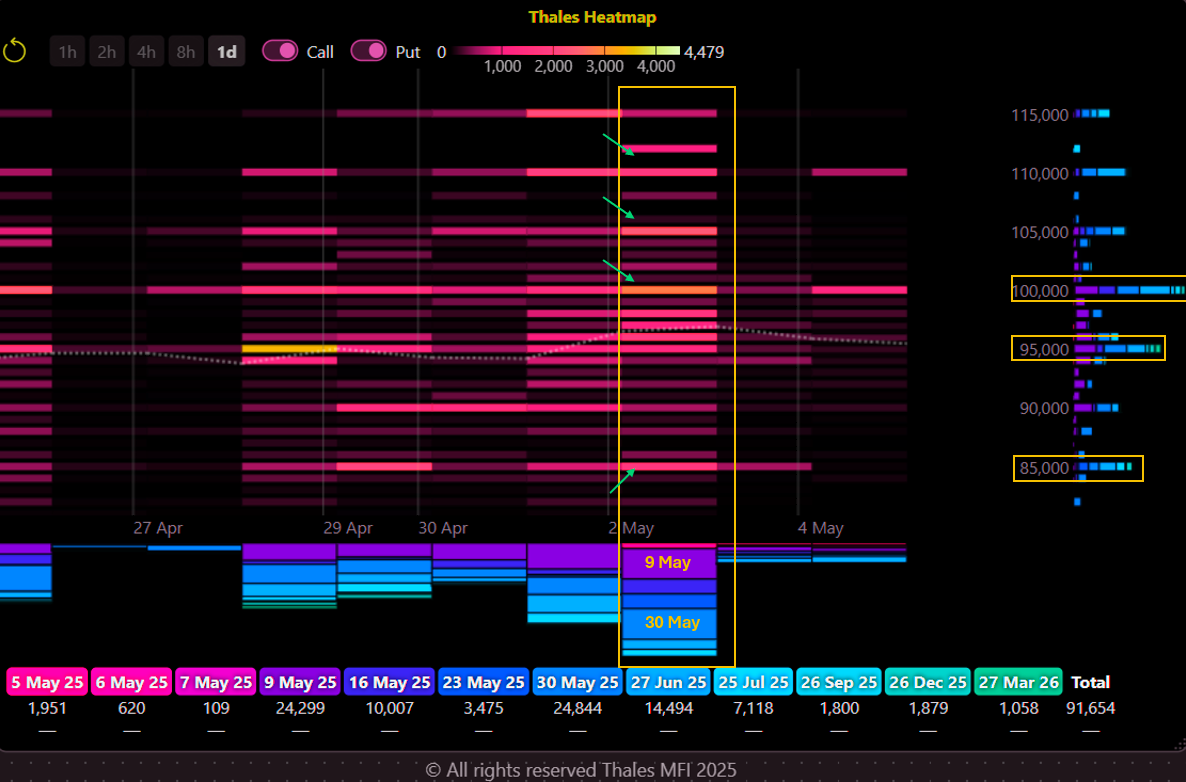Click the 27 Mar 26 expiry tag
Image resolution: width=1186 pixels, height=782 pixels.
1019,682
